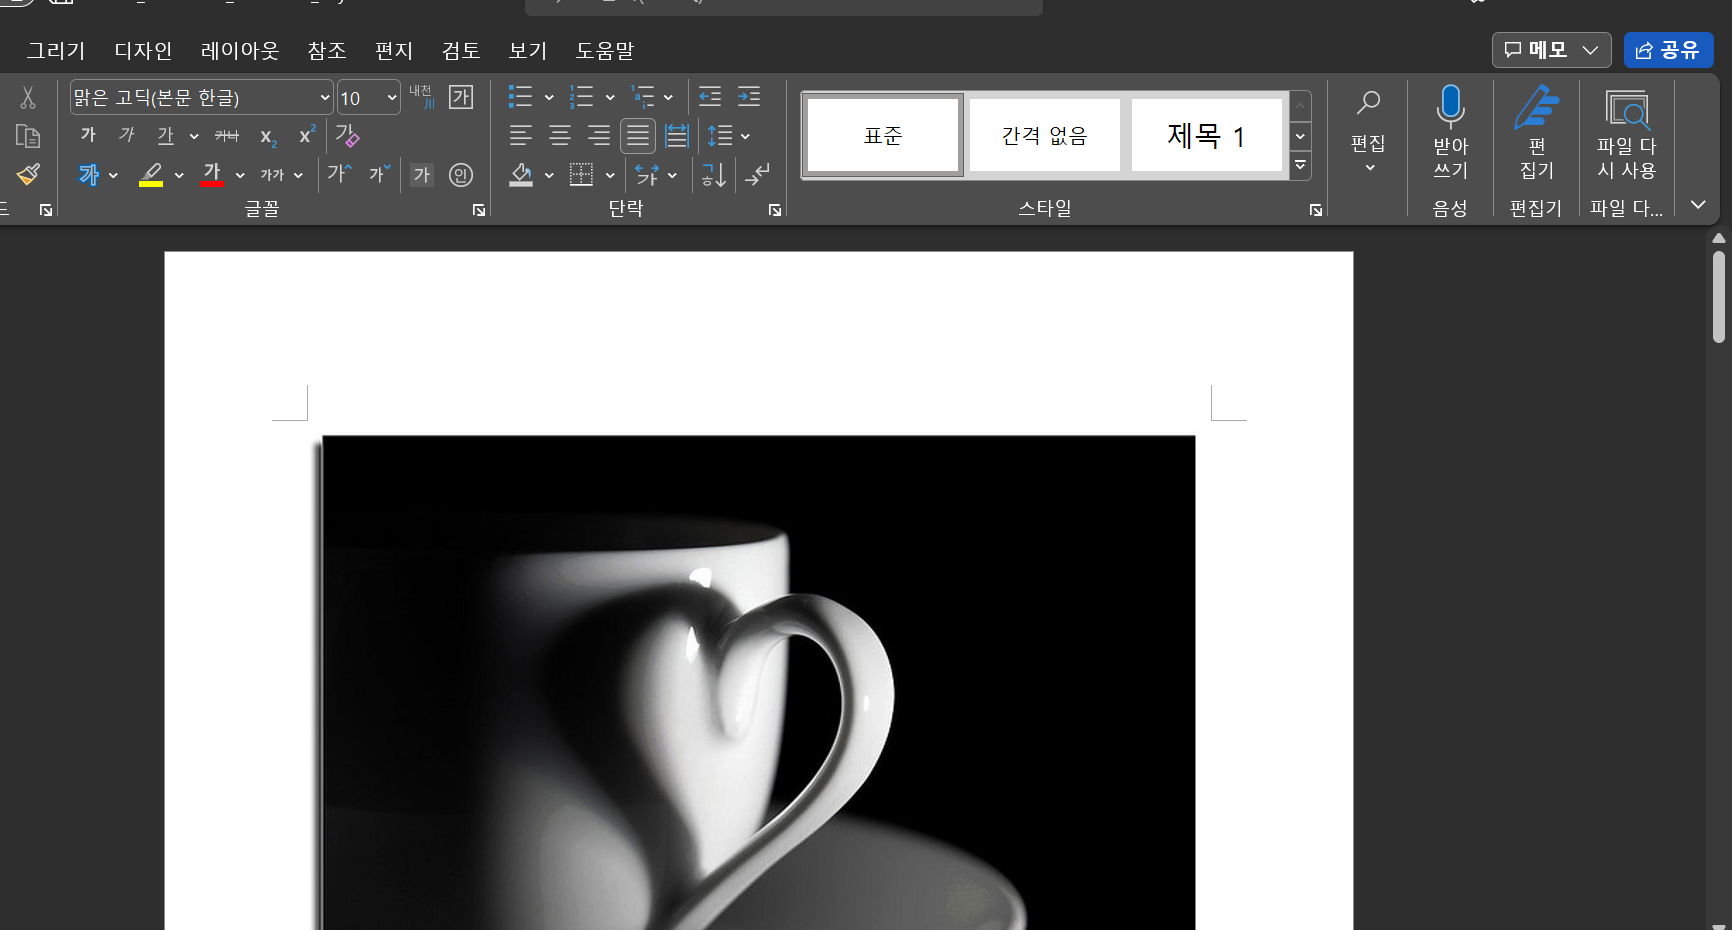Open font color dropdown arrow
Image resolution: width=1732 pixels, height=930 pixels.
tap(240, 176)
